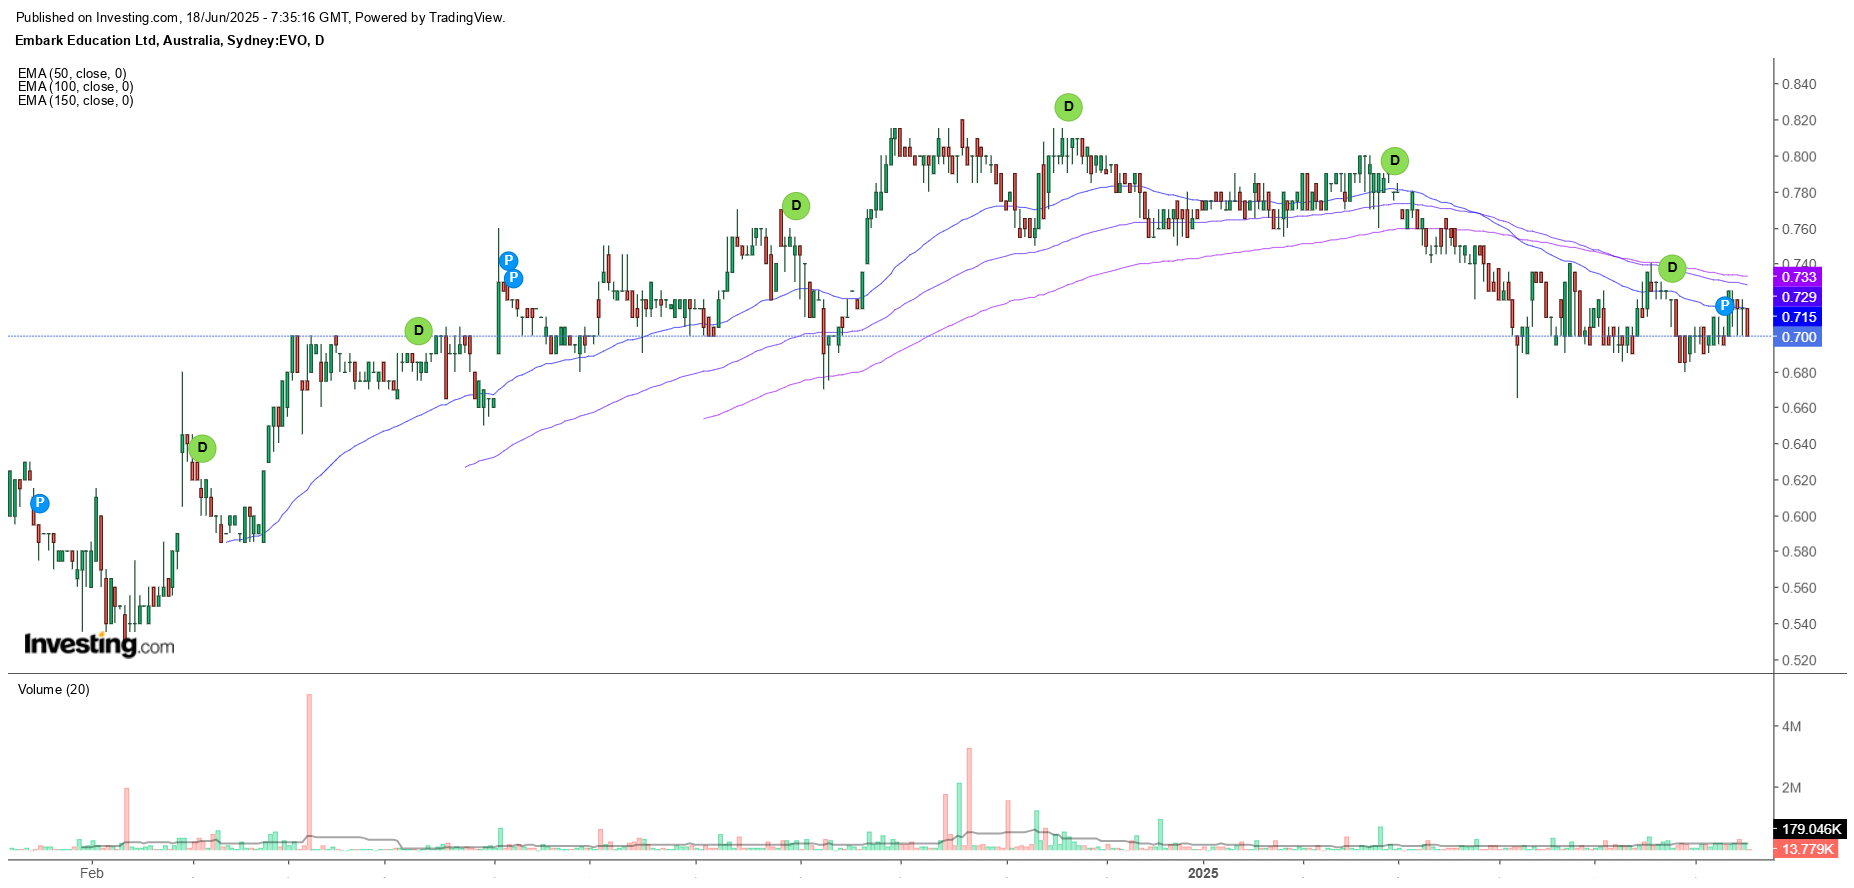Select the EMA (100, close, 0) legend entry
Viewport: 1854px width, 888px height.
click(75, 87)
